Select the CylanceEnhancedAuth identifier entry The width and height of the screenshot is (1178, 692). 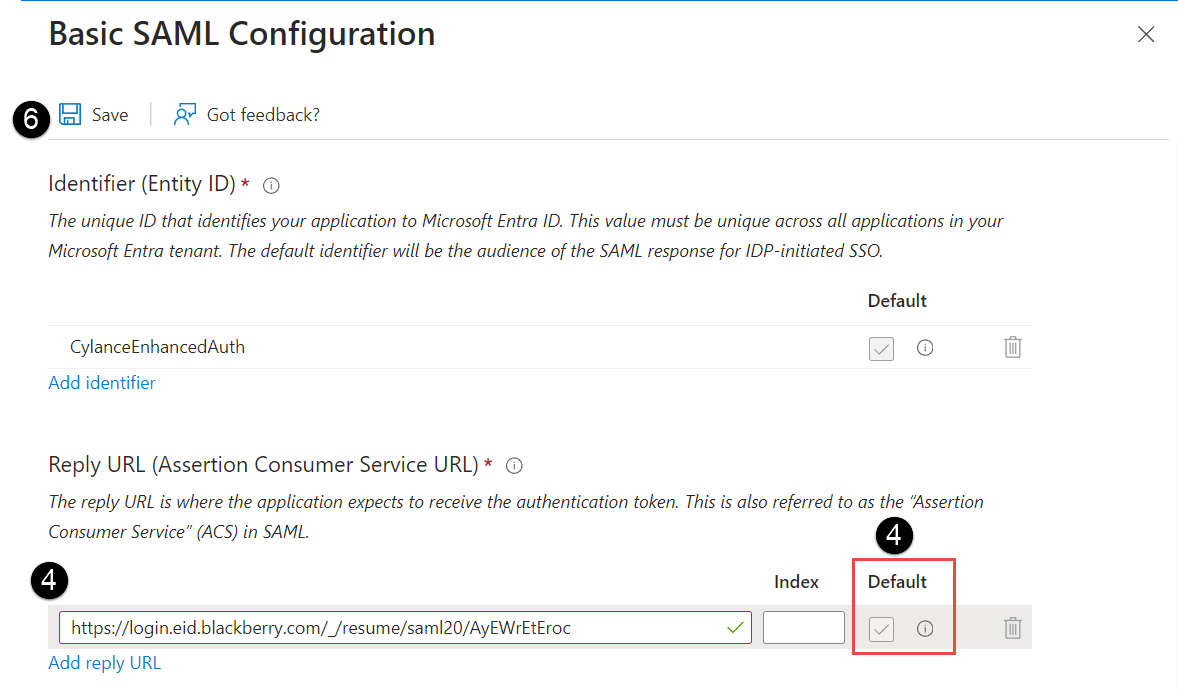tap(157, 348)
